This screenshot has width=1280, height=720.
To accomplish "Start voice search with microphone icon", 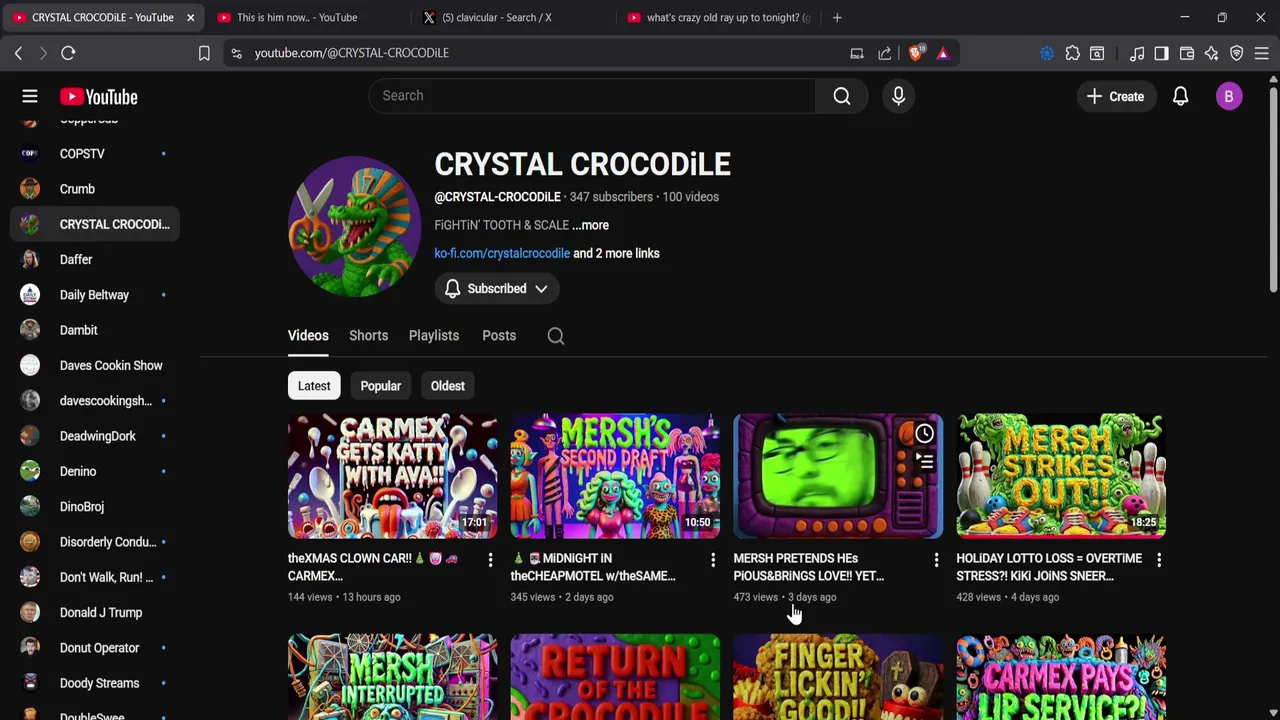I will [898, 96].
